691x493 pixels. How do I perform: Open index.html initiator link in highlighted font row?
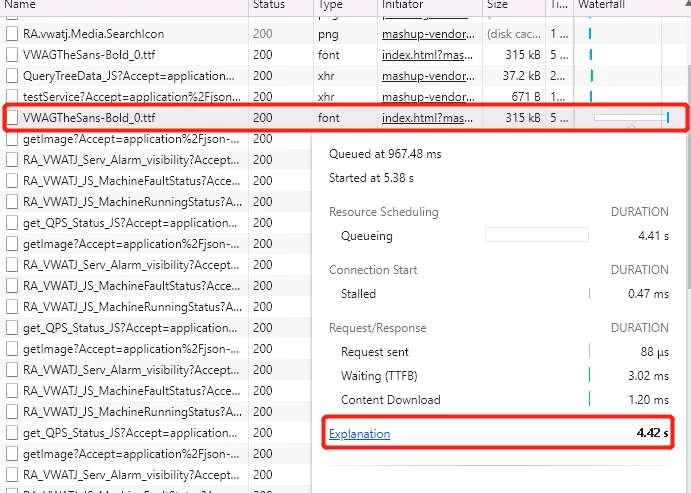(427, 118)
